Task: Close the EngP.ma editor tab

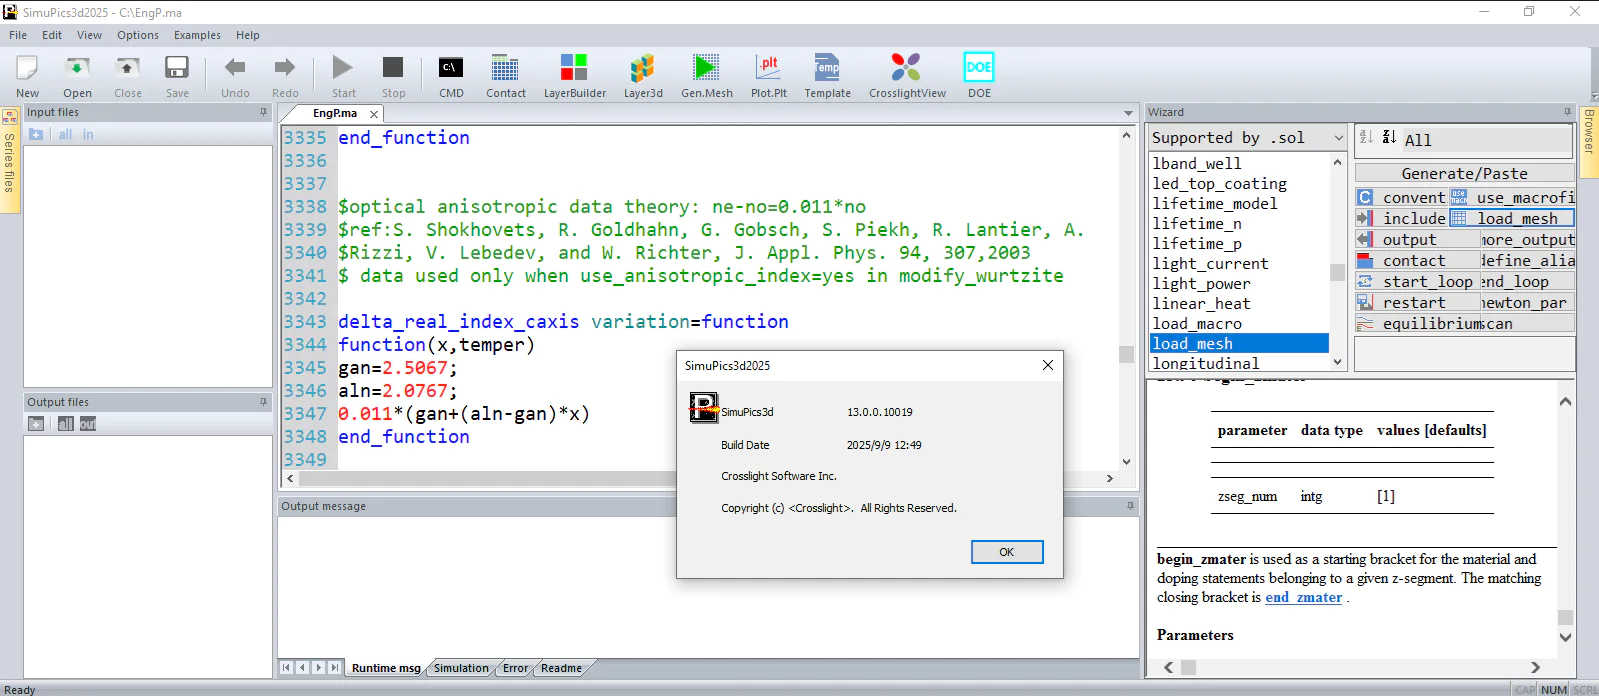Action: pyautogui.click(x=374, y=114)
